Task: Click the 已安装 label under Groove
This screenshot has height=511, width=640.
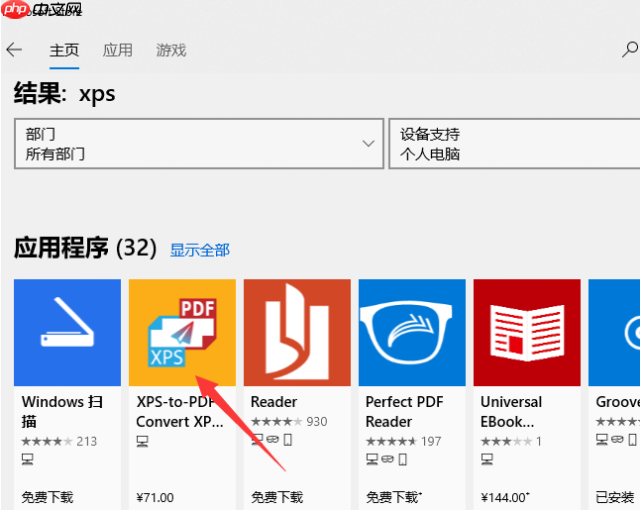Action: pyautogui.click(x=615, y=497)
